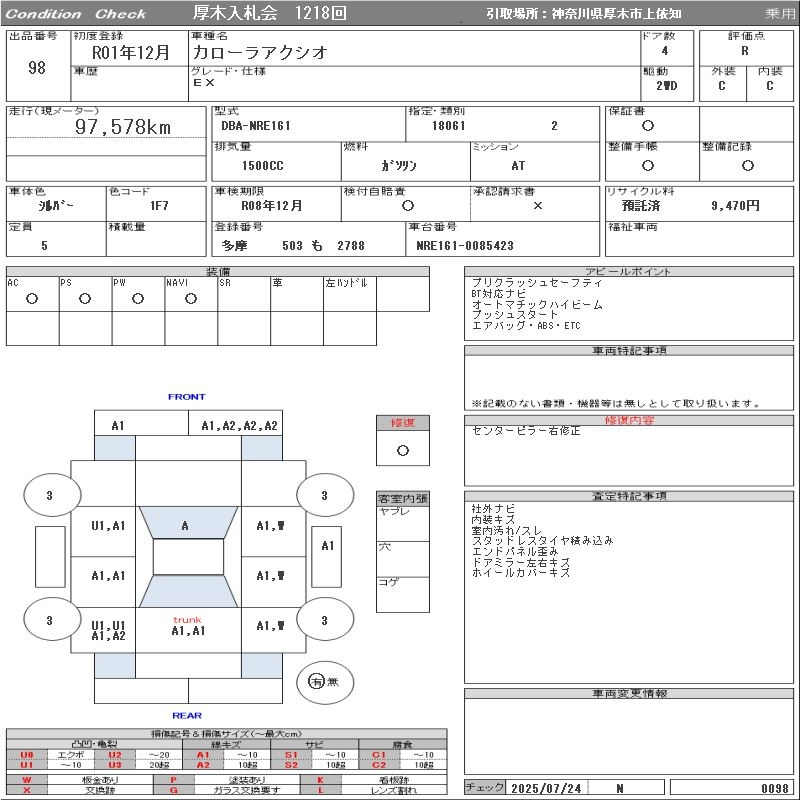Click chassis number NRE161-0085423

click(x=465, y=246)
